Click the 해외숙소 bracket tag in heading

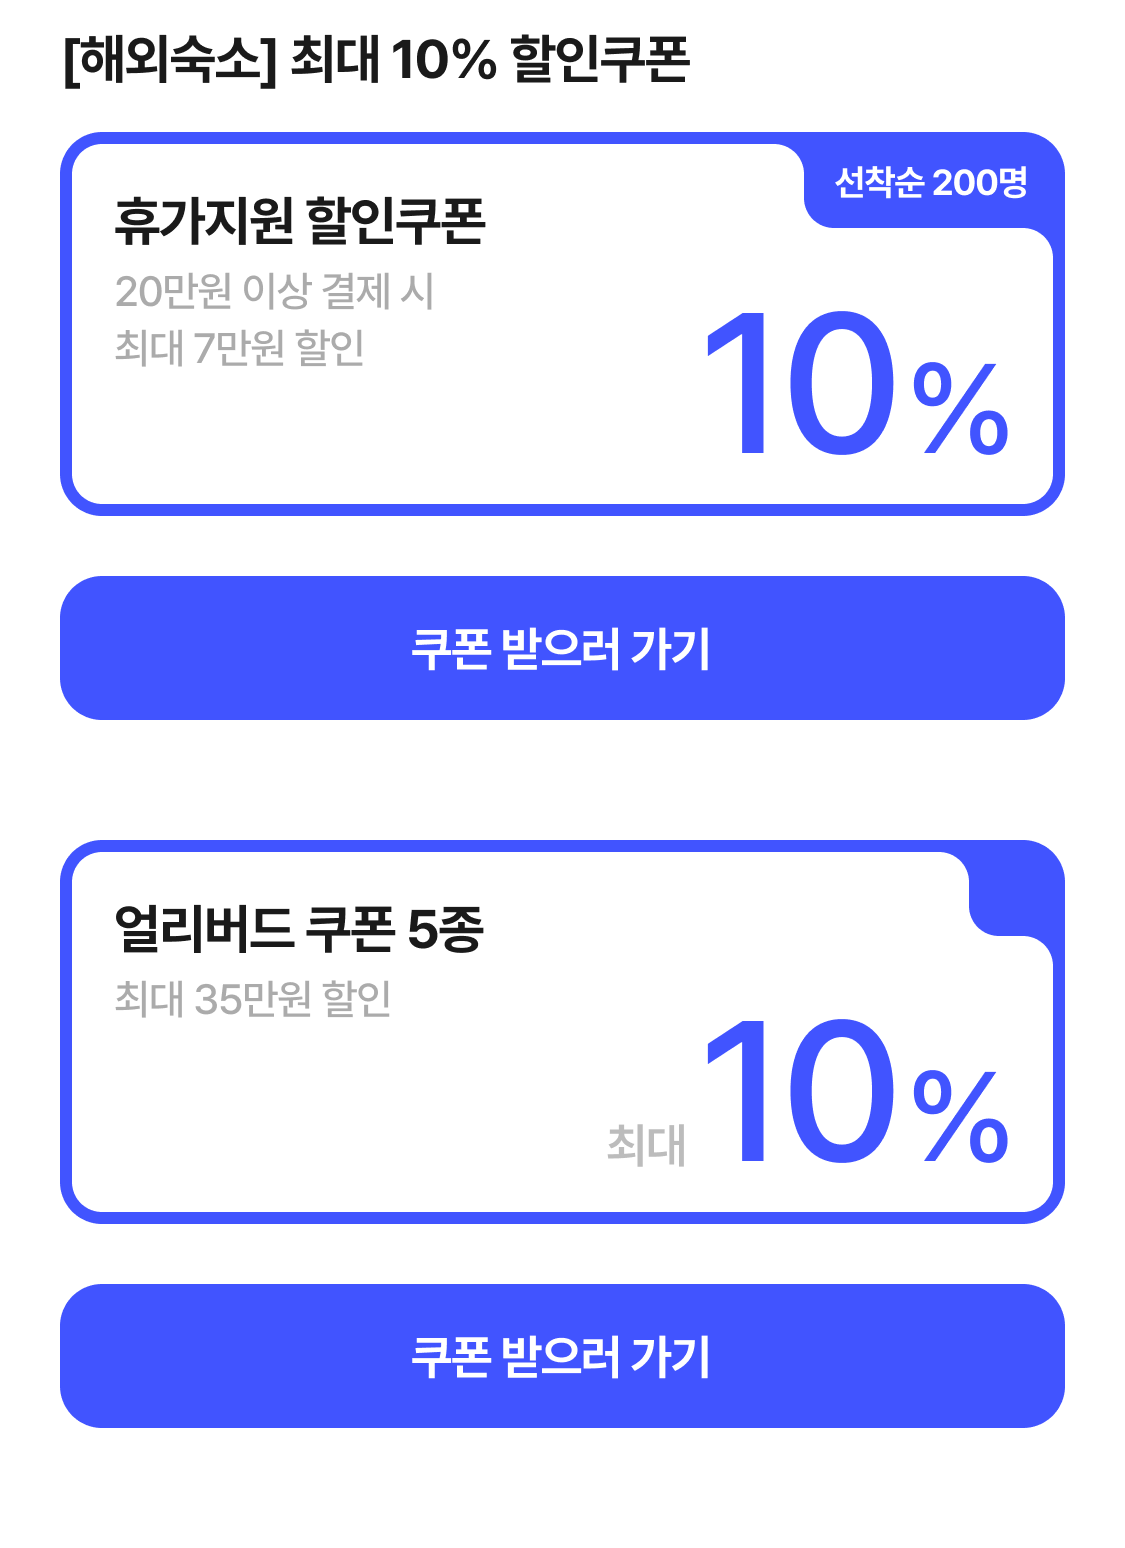(x=169, y=60)
